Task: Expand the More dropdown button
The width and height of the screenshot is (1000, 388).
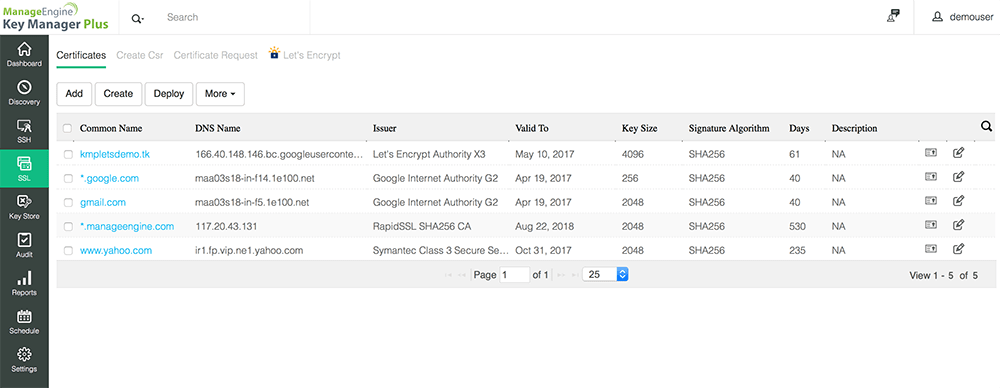Action: tap(220, 94)
